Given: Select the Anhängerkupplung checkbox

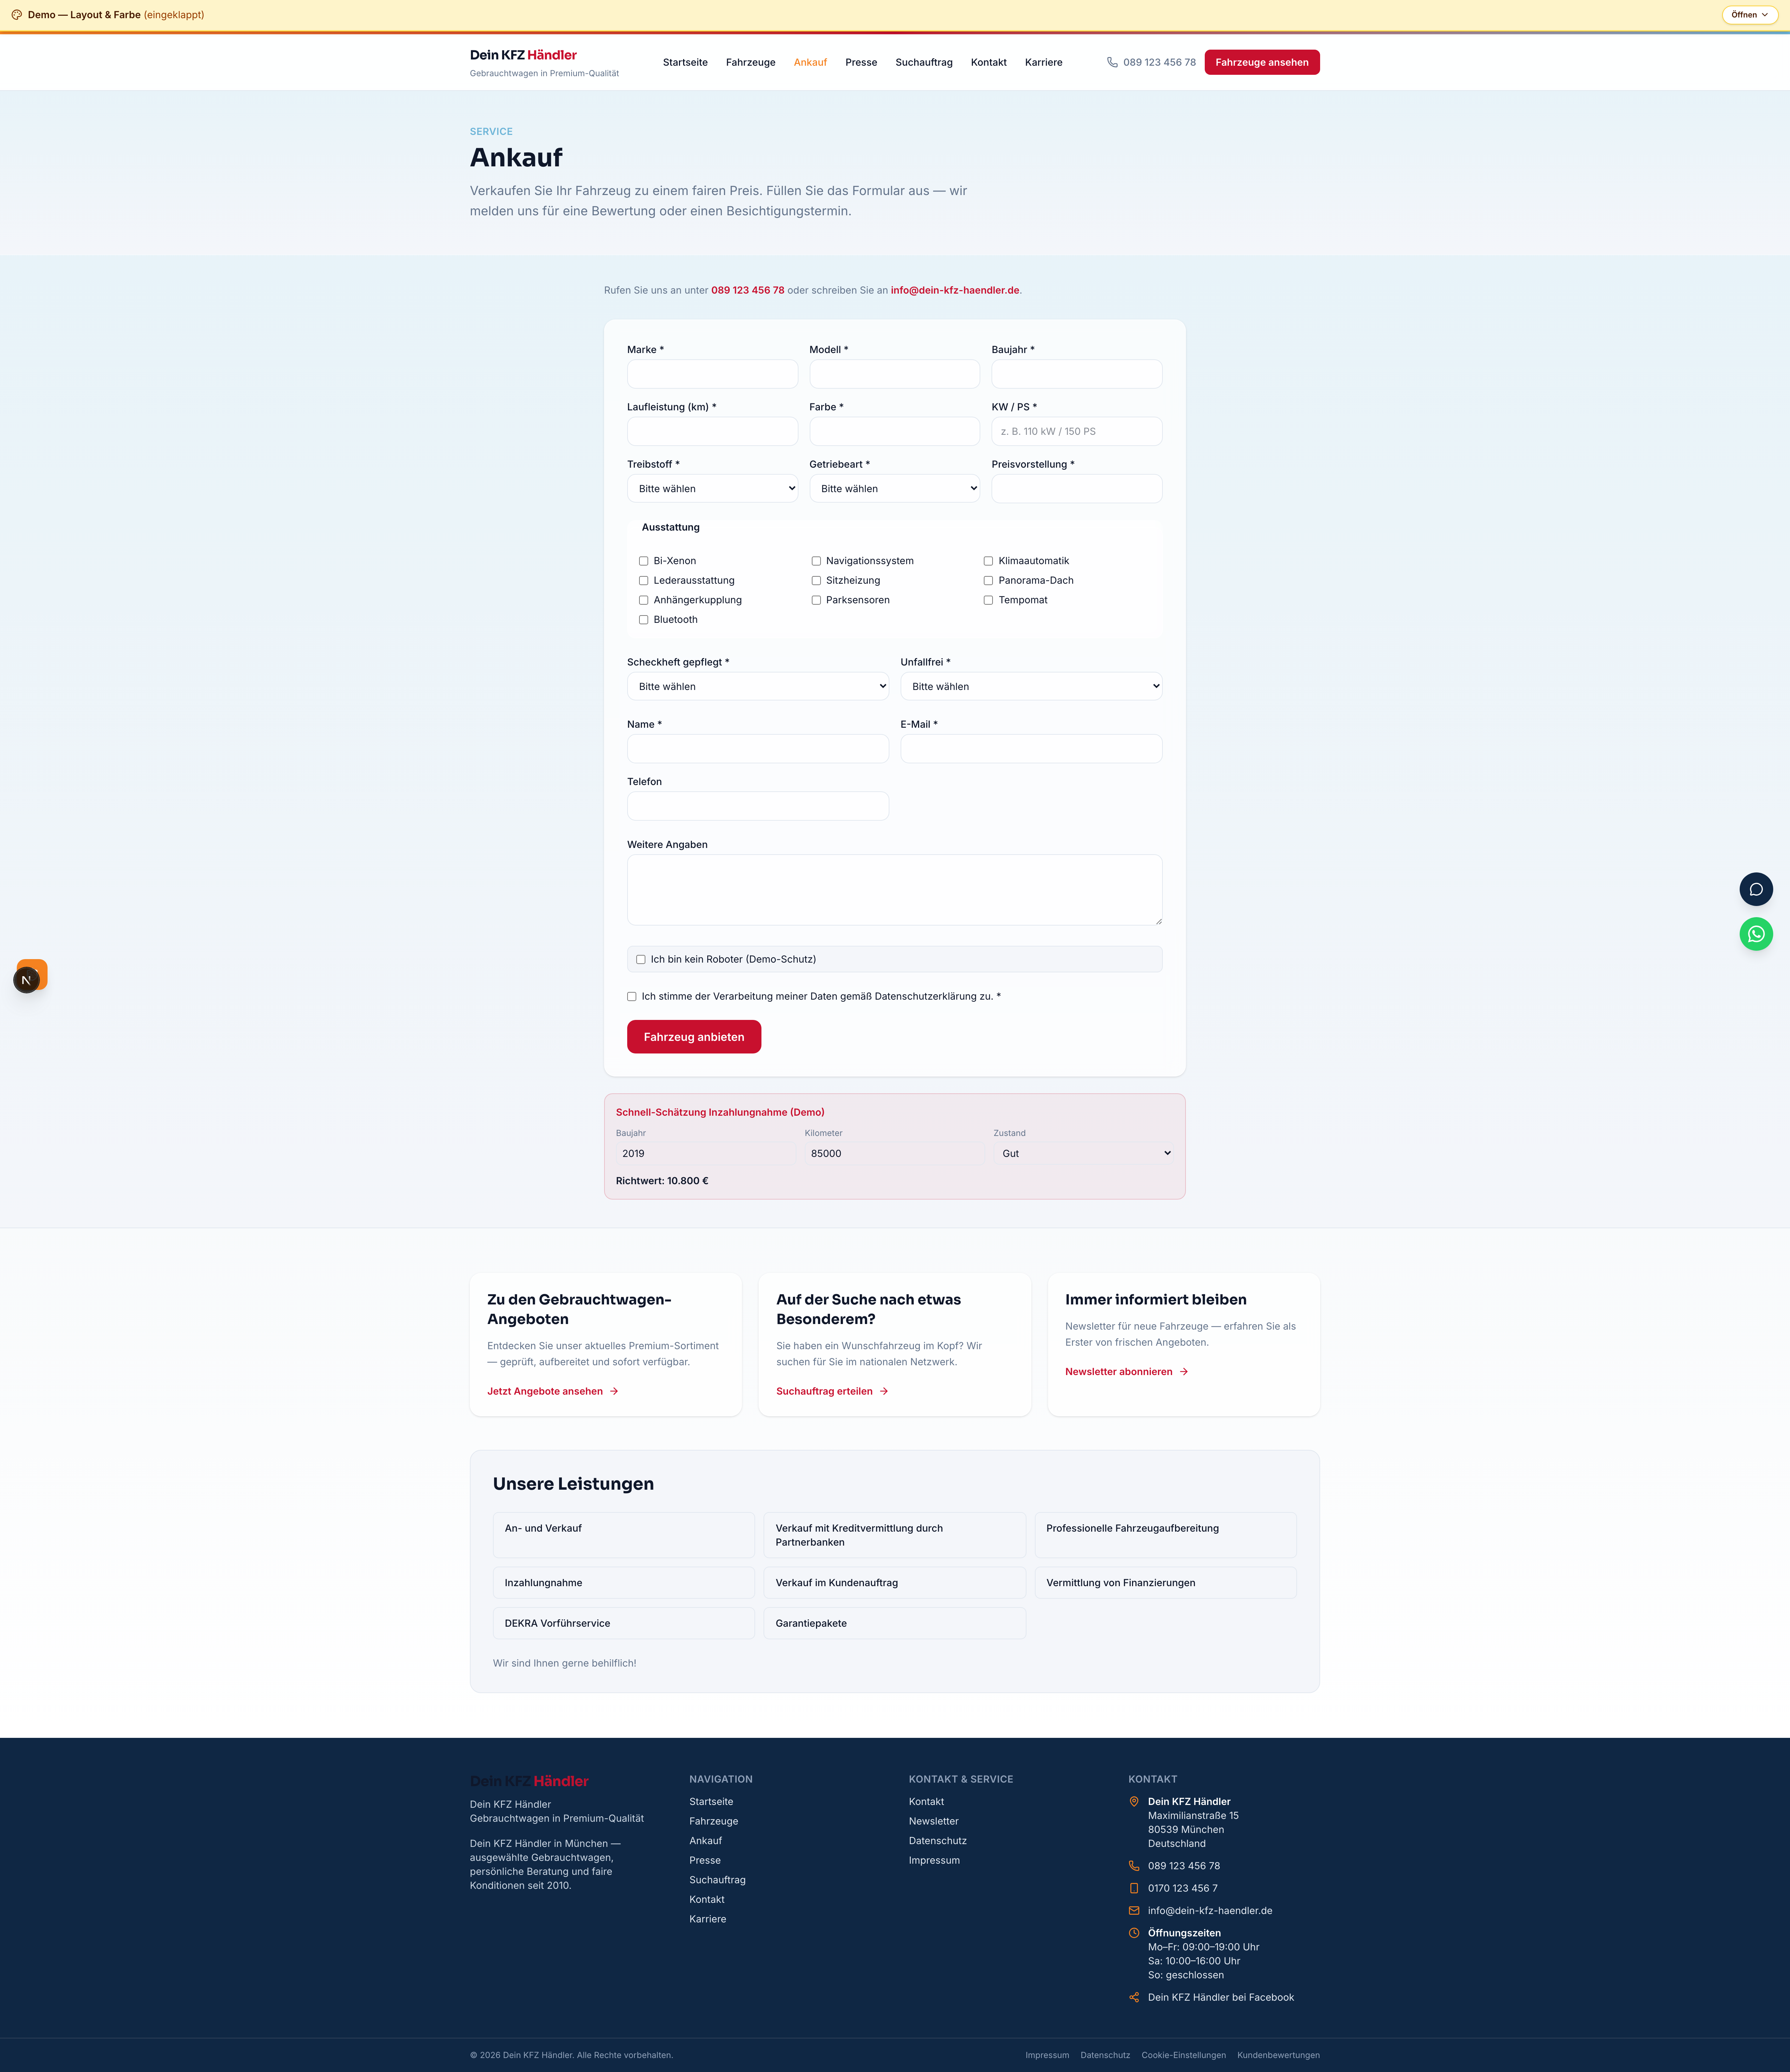Looking at the screenshot, I should (644, 600).
